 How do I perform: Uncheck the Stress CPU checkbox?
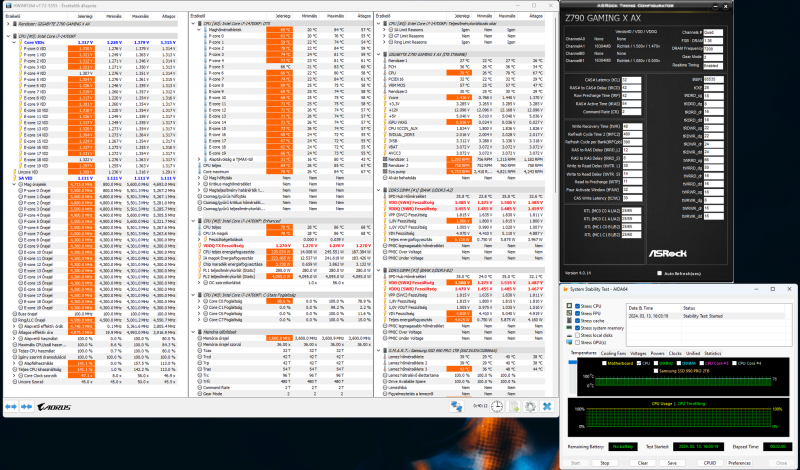point(578,306)
